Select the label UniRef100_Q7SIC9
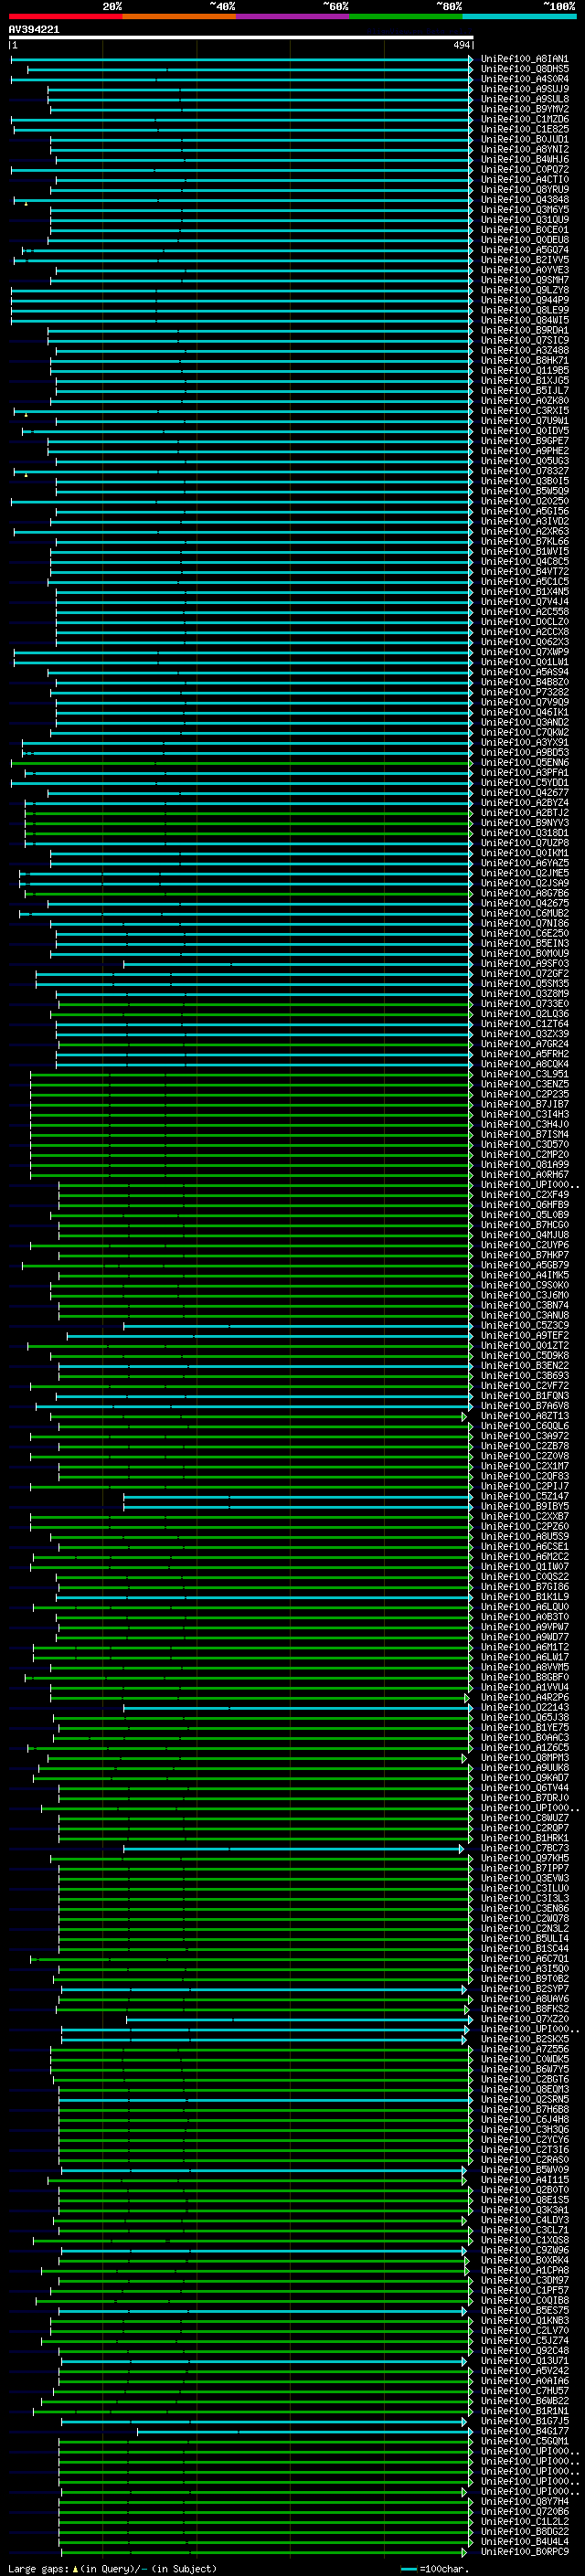This screenshot has height=2576, width=585. coord(524,340)
